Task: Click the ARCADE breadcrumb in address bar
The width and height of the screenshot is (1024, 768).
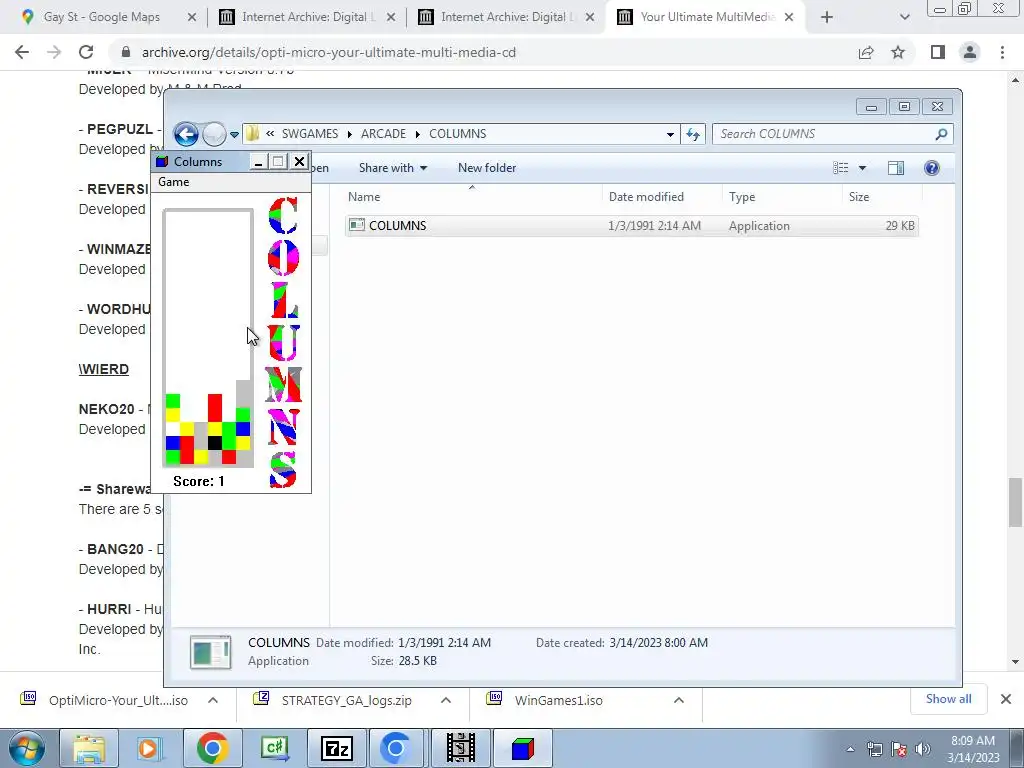Action: [x=383, y=134]
